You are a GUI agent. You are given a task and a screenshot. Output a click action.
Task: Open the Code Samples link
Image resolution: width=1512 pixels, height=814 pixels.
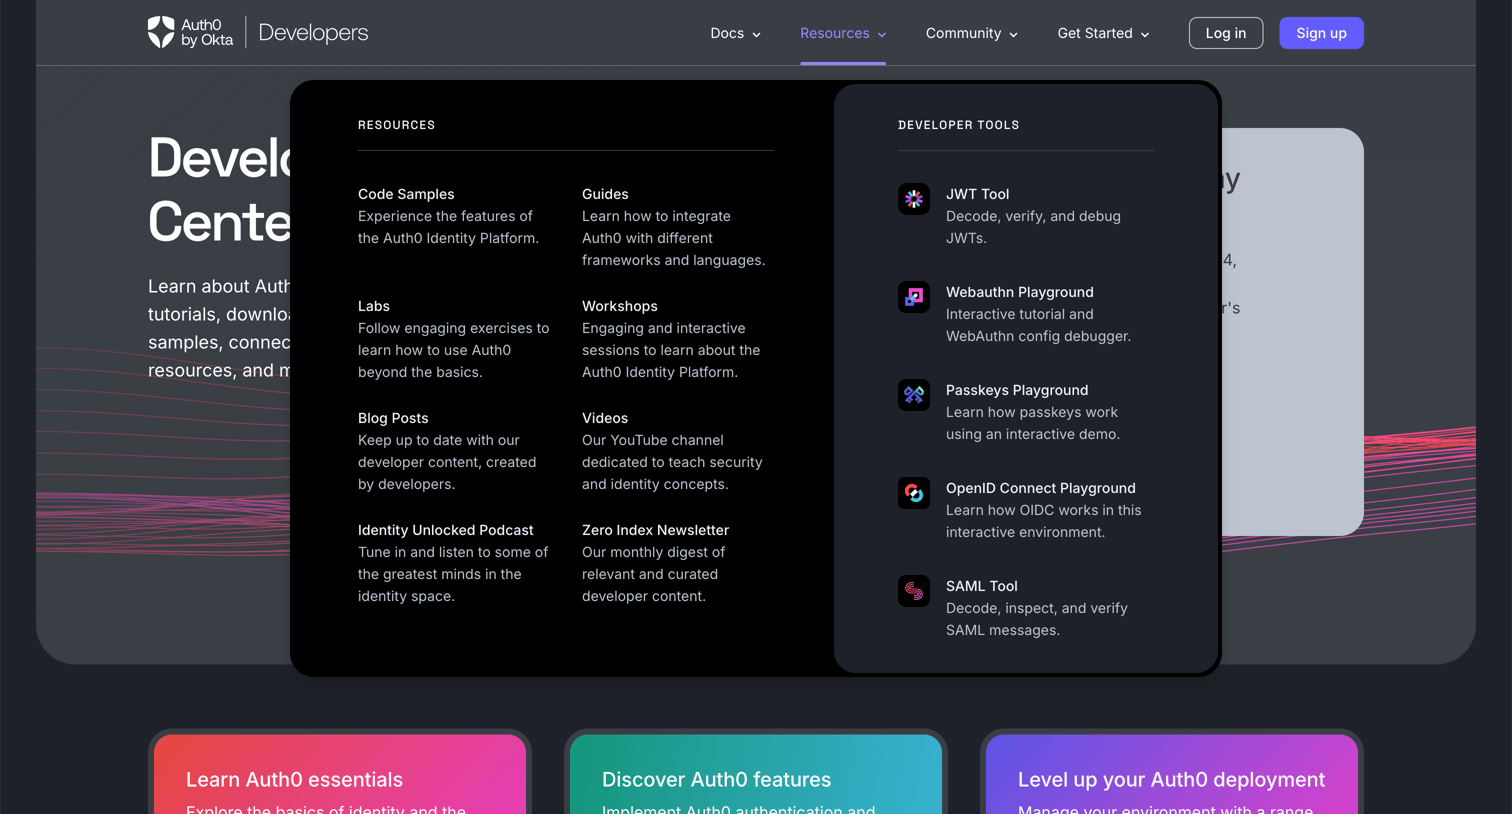point(406,194)
